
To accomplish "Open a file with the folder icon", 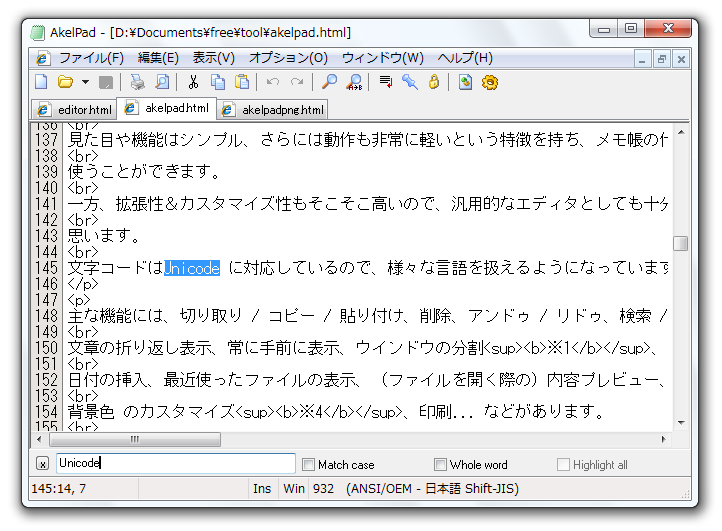I will point(65,82).
